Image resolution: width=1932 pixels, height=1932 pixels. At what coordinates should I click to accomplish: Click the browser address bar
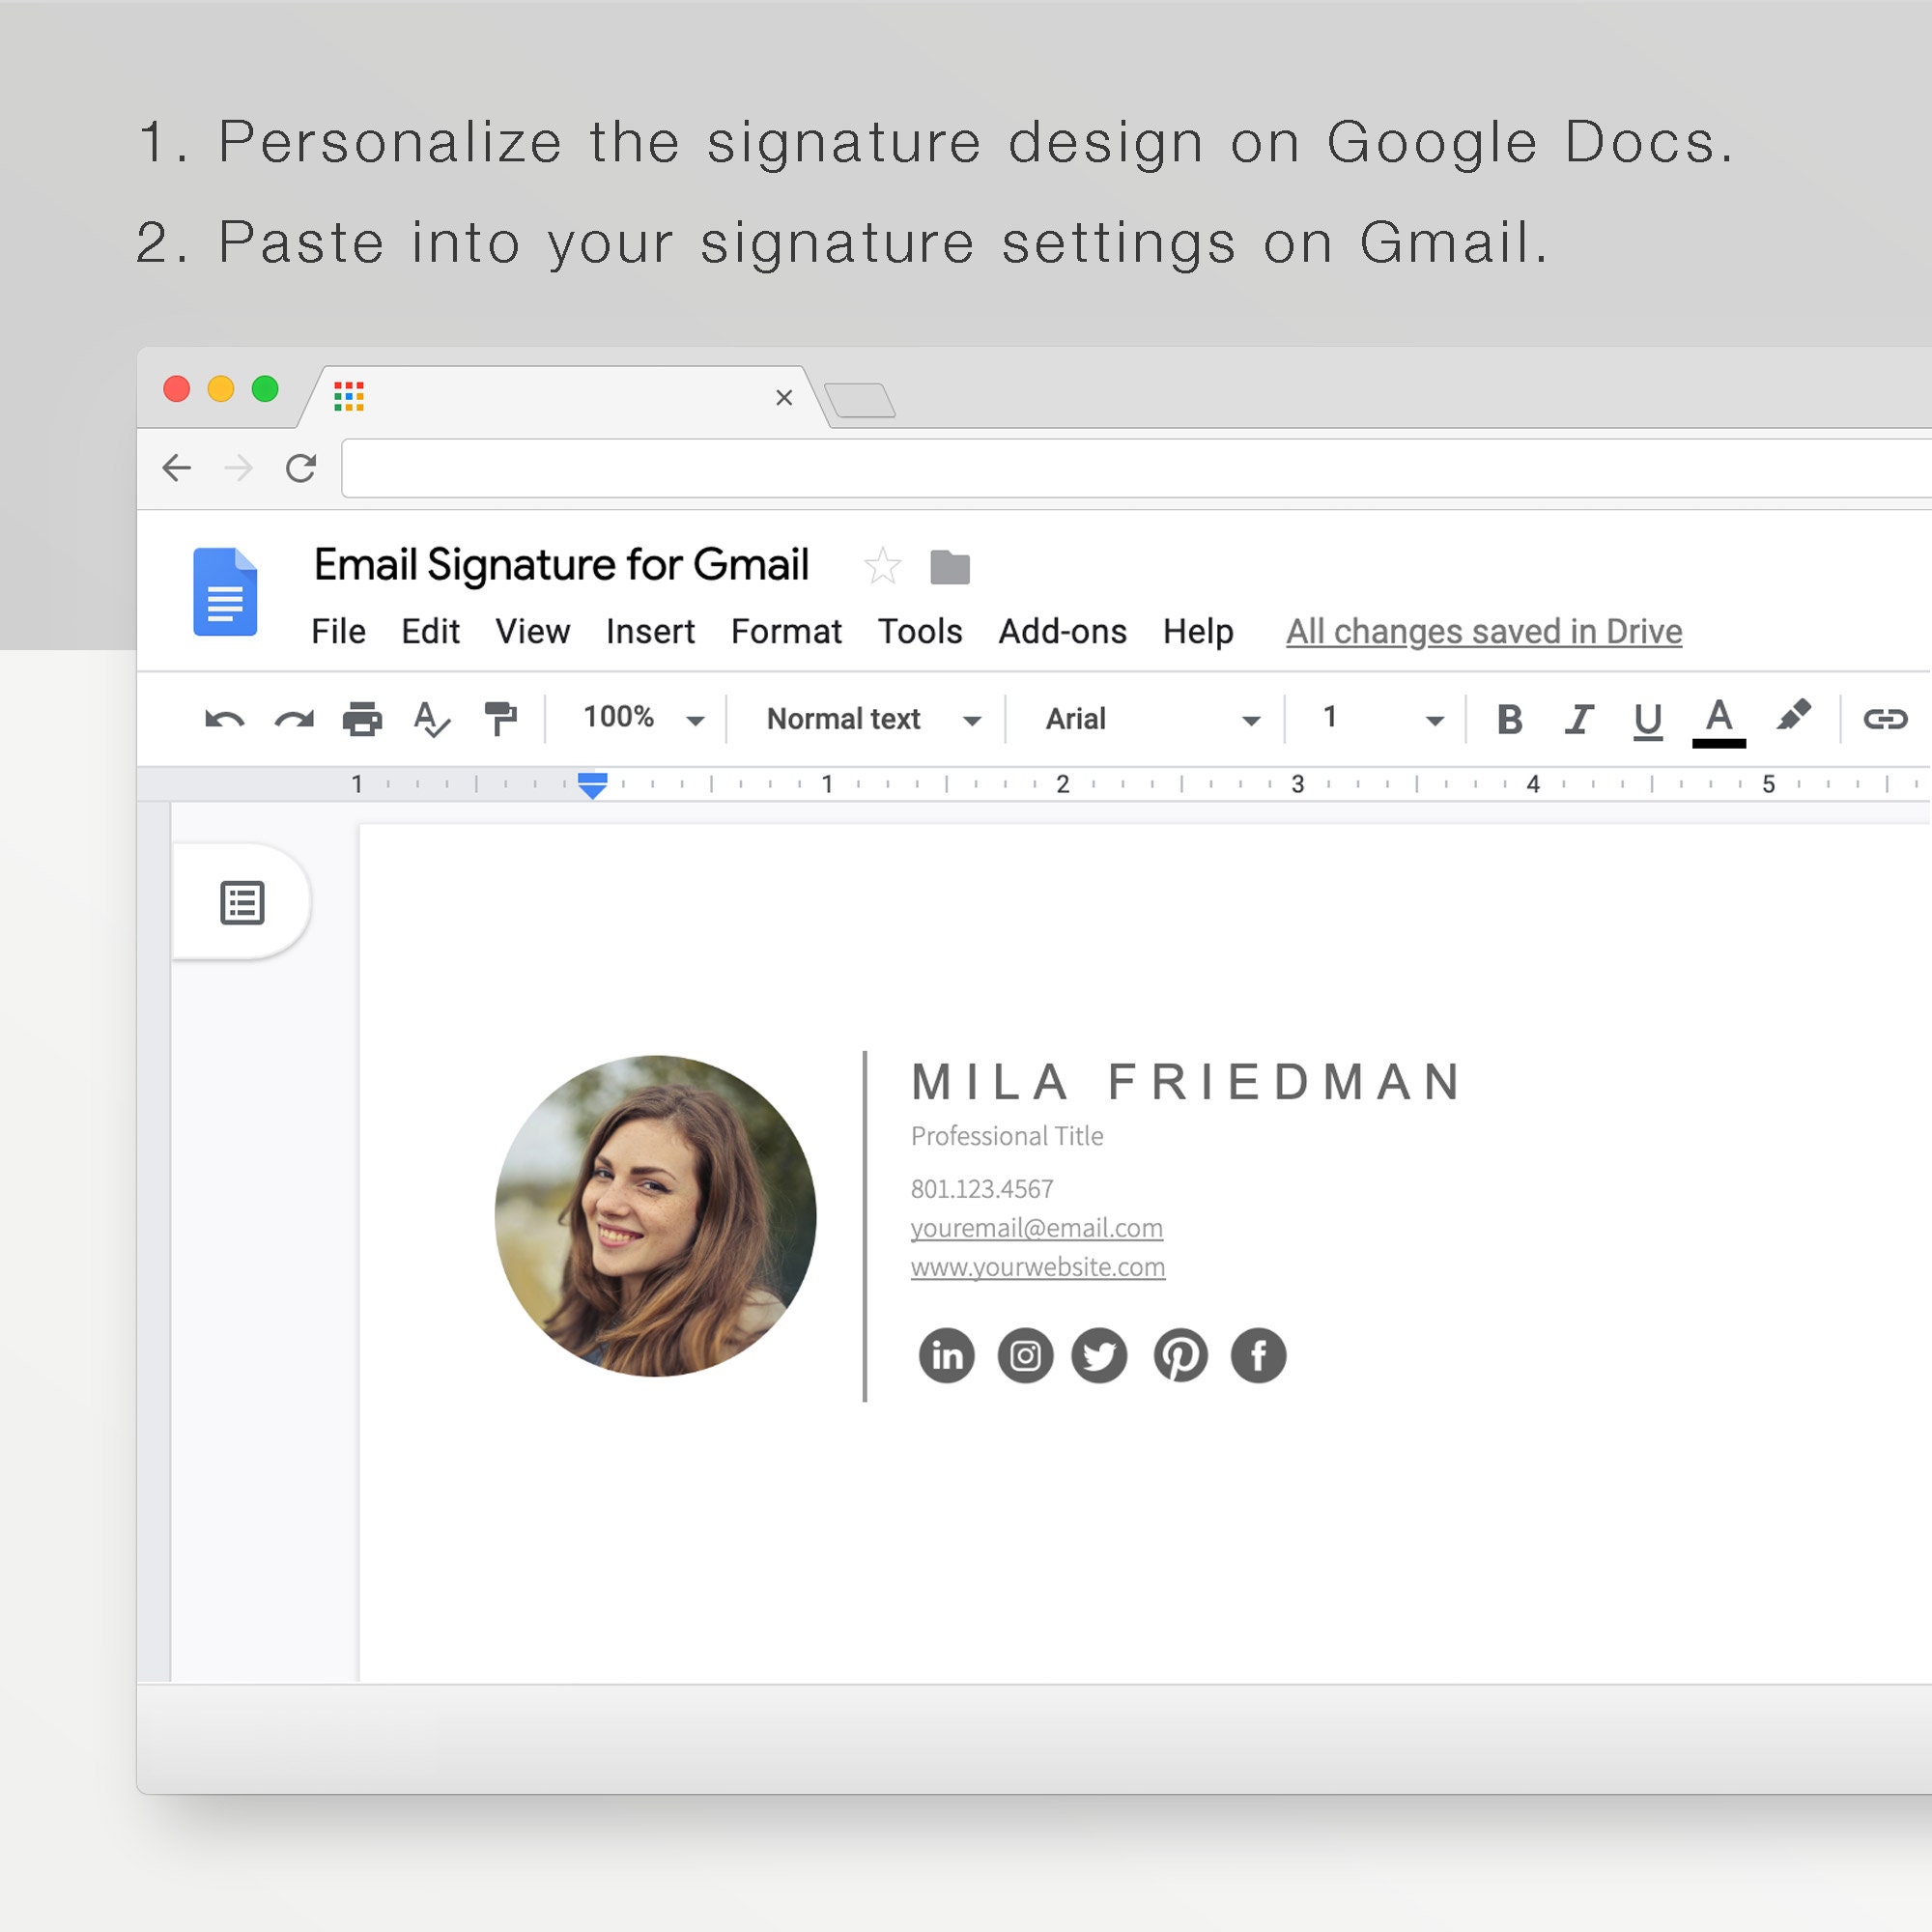1136,468
